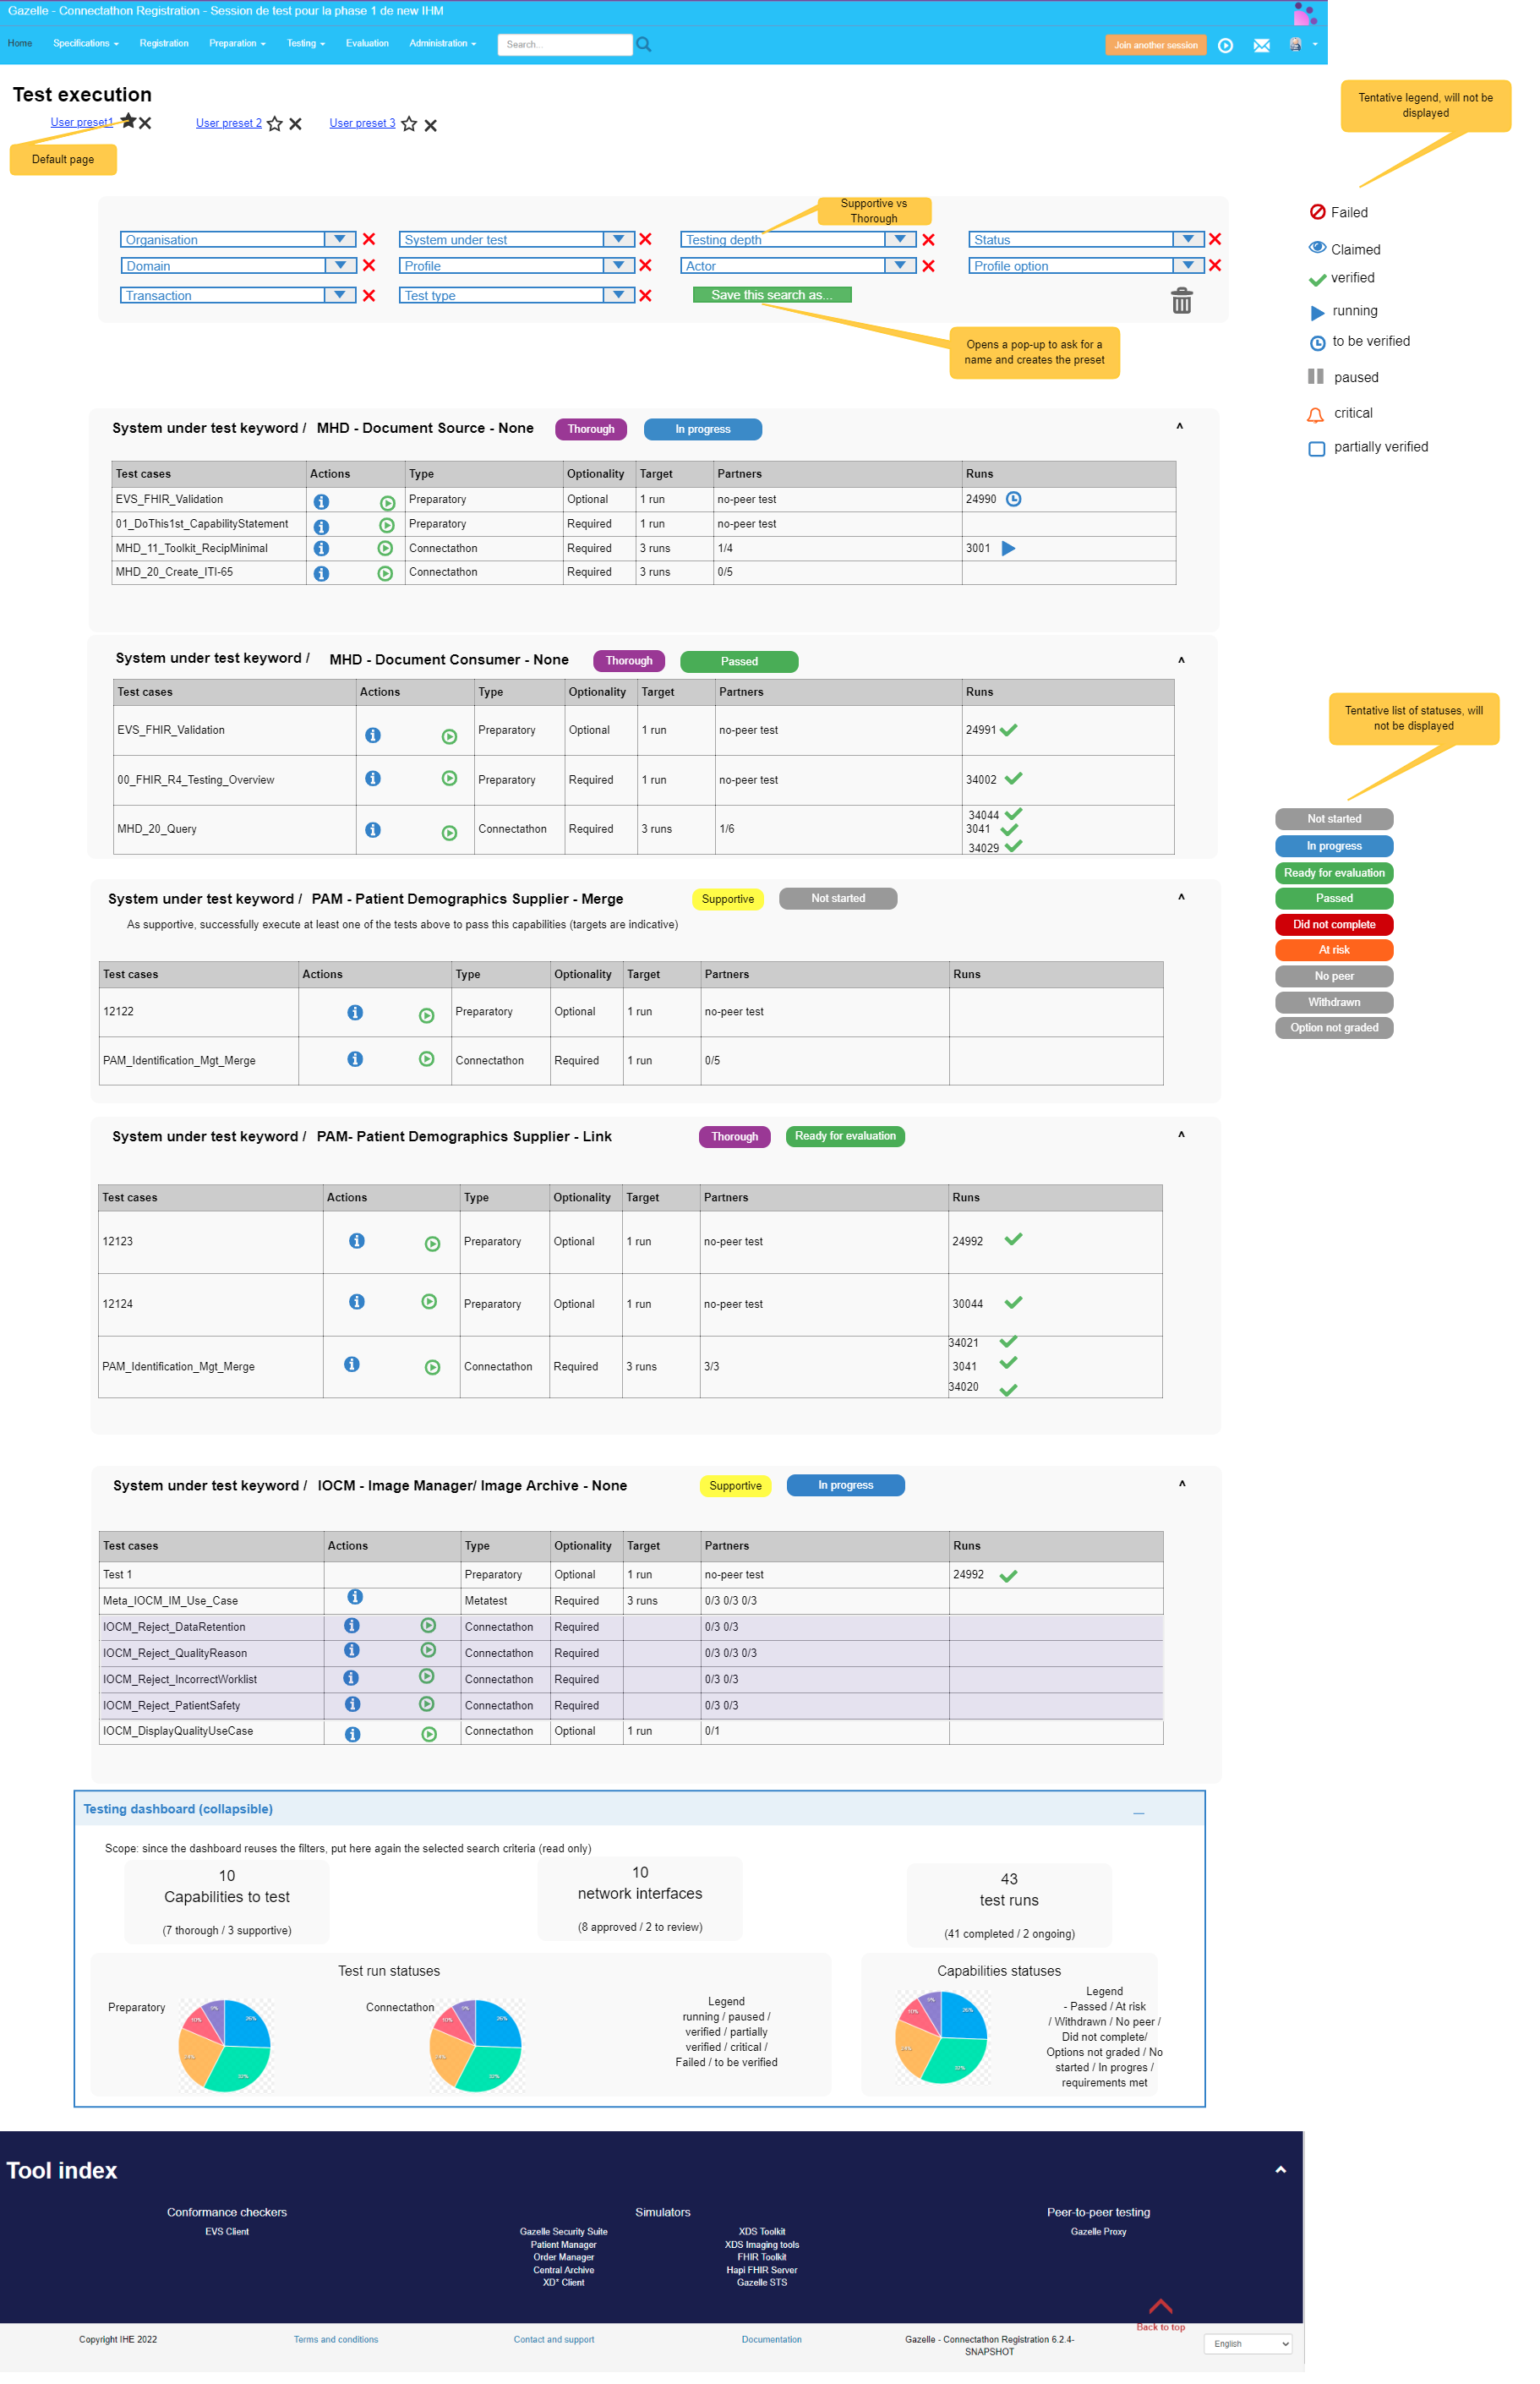1540x2384 pixels.
Task: Run test 01_DoThis1st_CapabilityStatement with play icon
Action: [x=387, y=525]
